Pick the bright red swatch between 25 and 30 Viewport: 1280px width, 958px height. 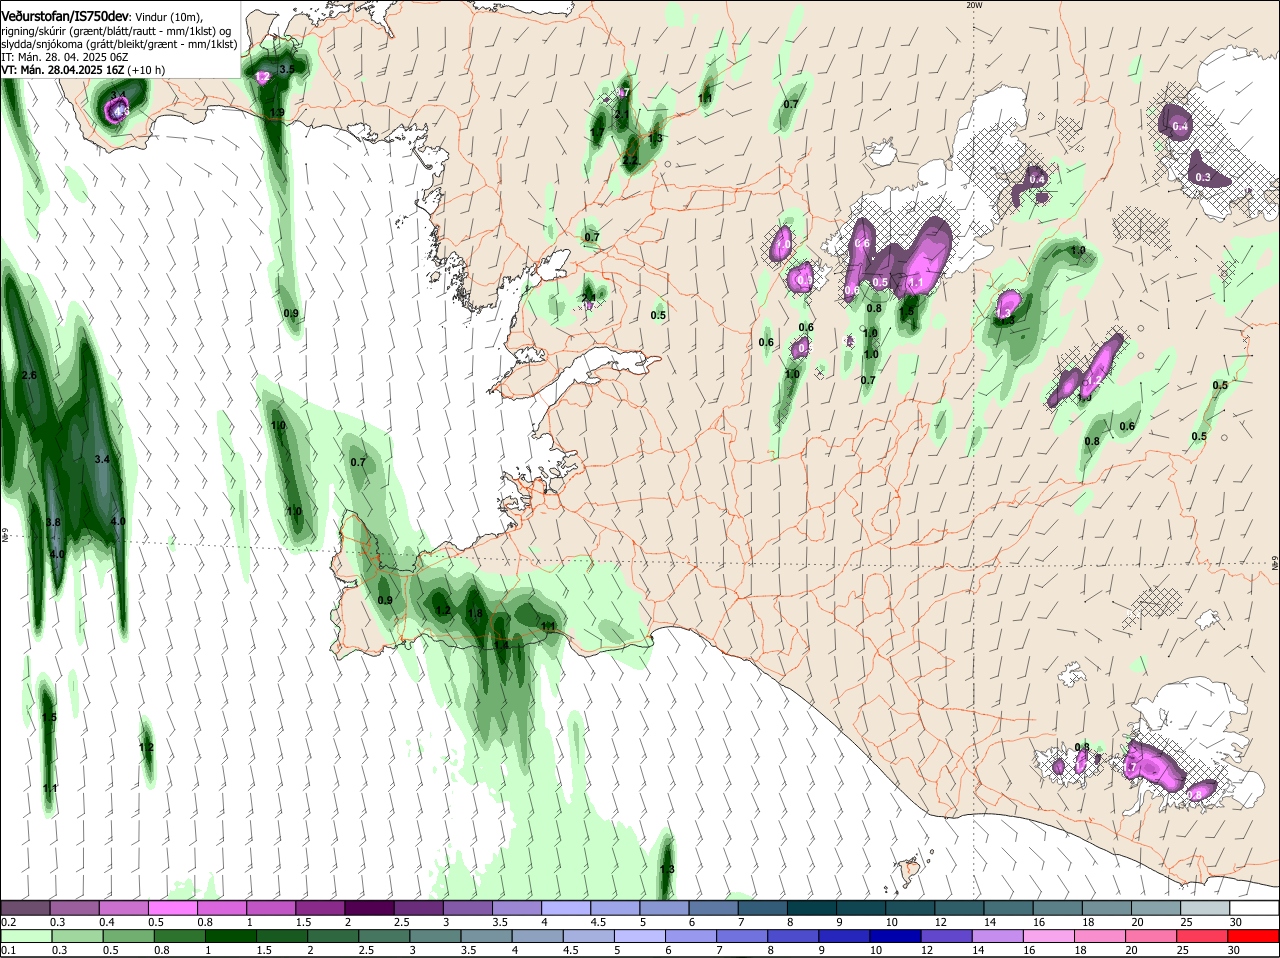[1203, 937]
